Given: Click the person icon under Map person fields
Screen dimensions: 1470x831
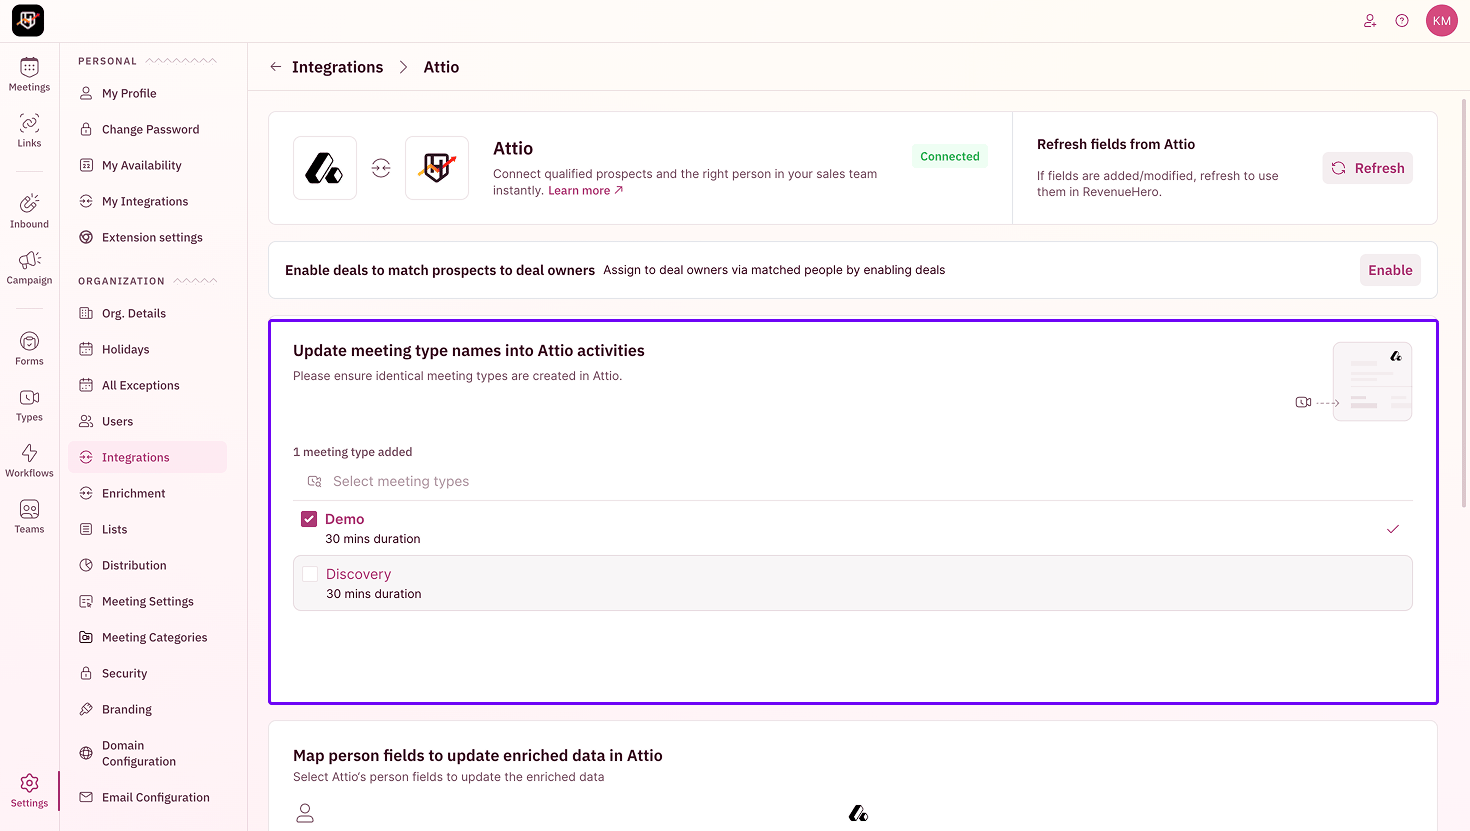Looking at the screenshot, I should pos(305,813).
